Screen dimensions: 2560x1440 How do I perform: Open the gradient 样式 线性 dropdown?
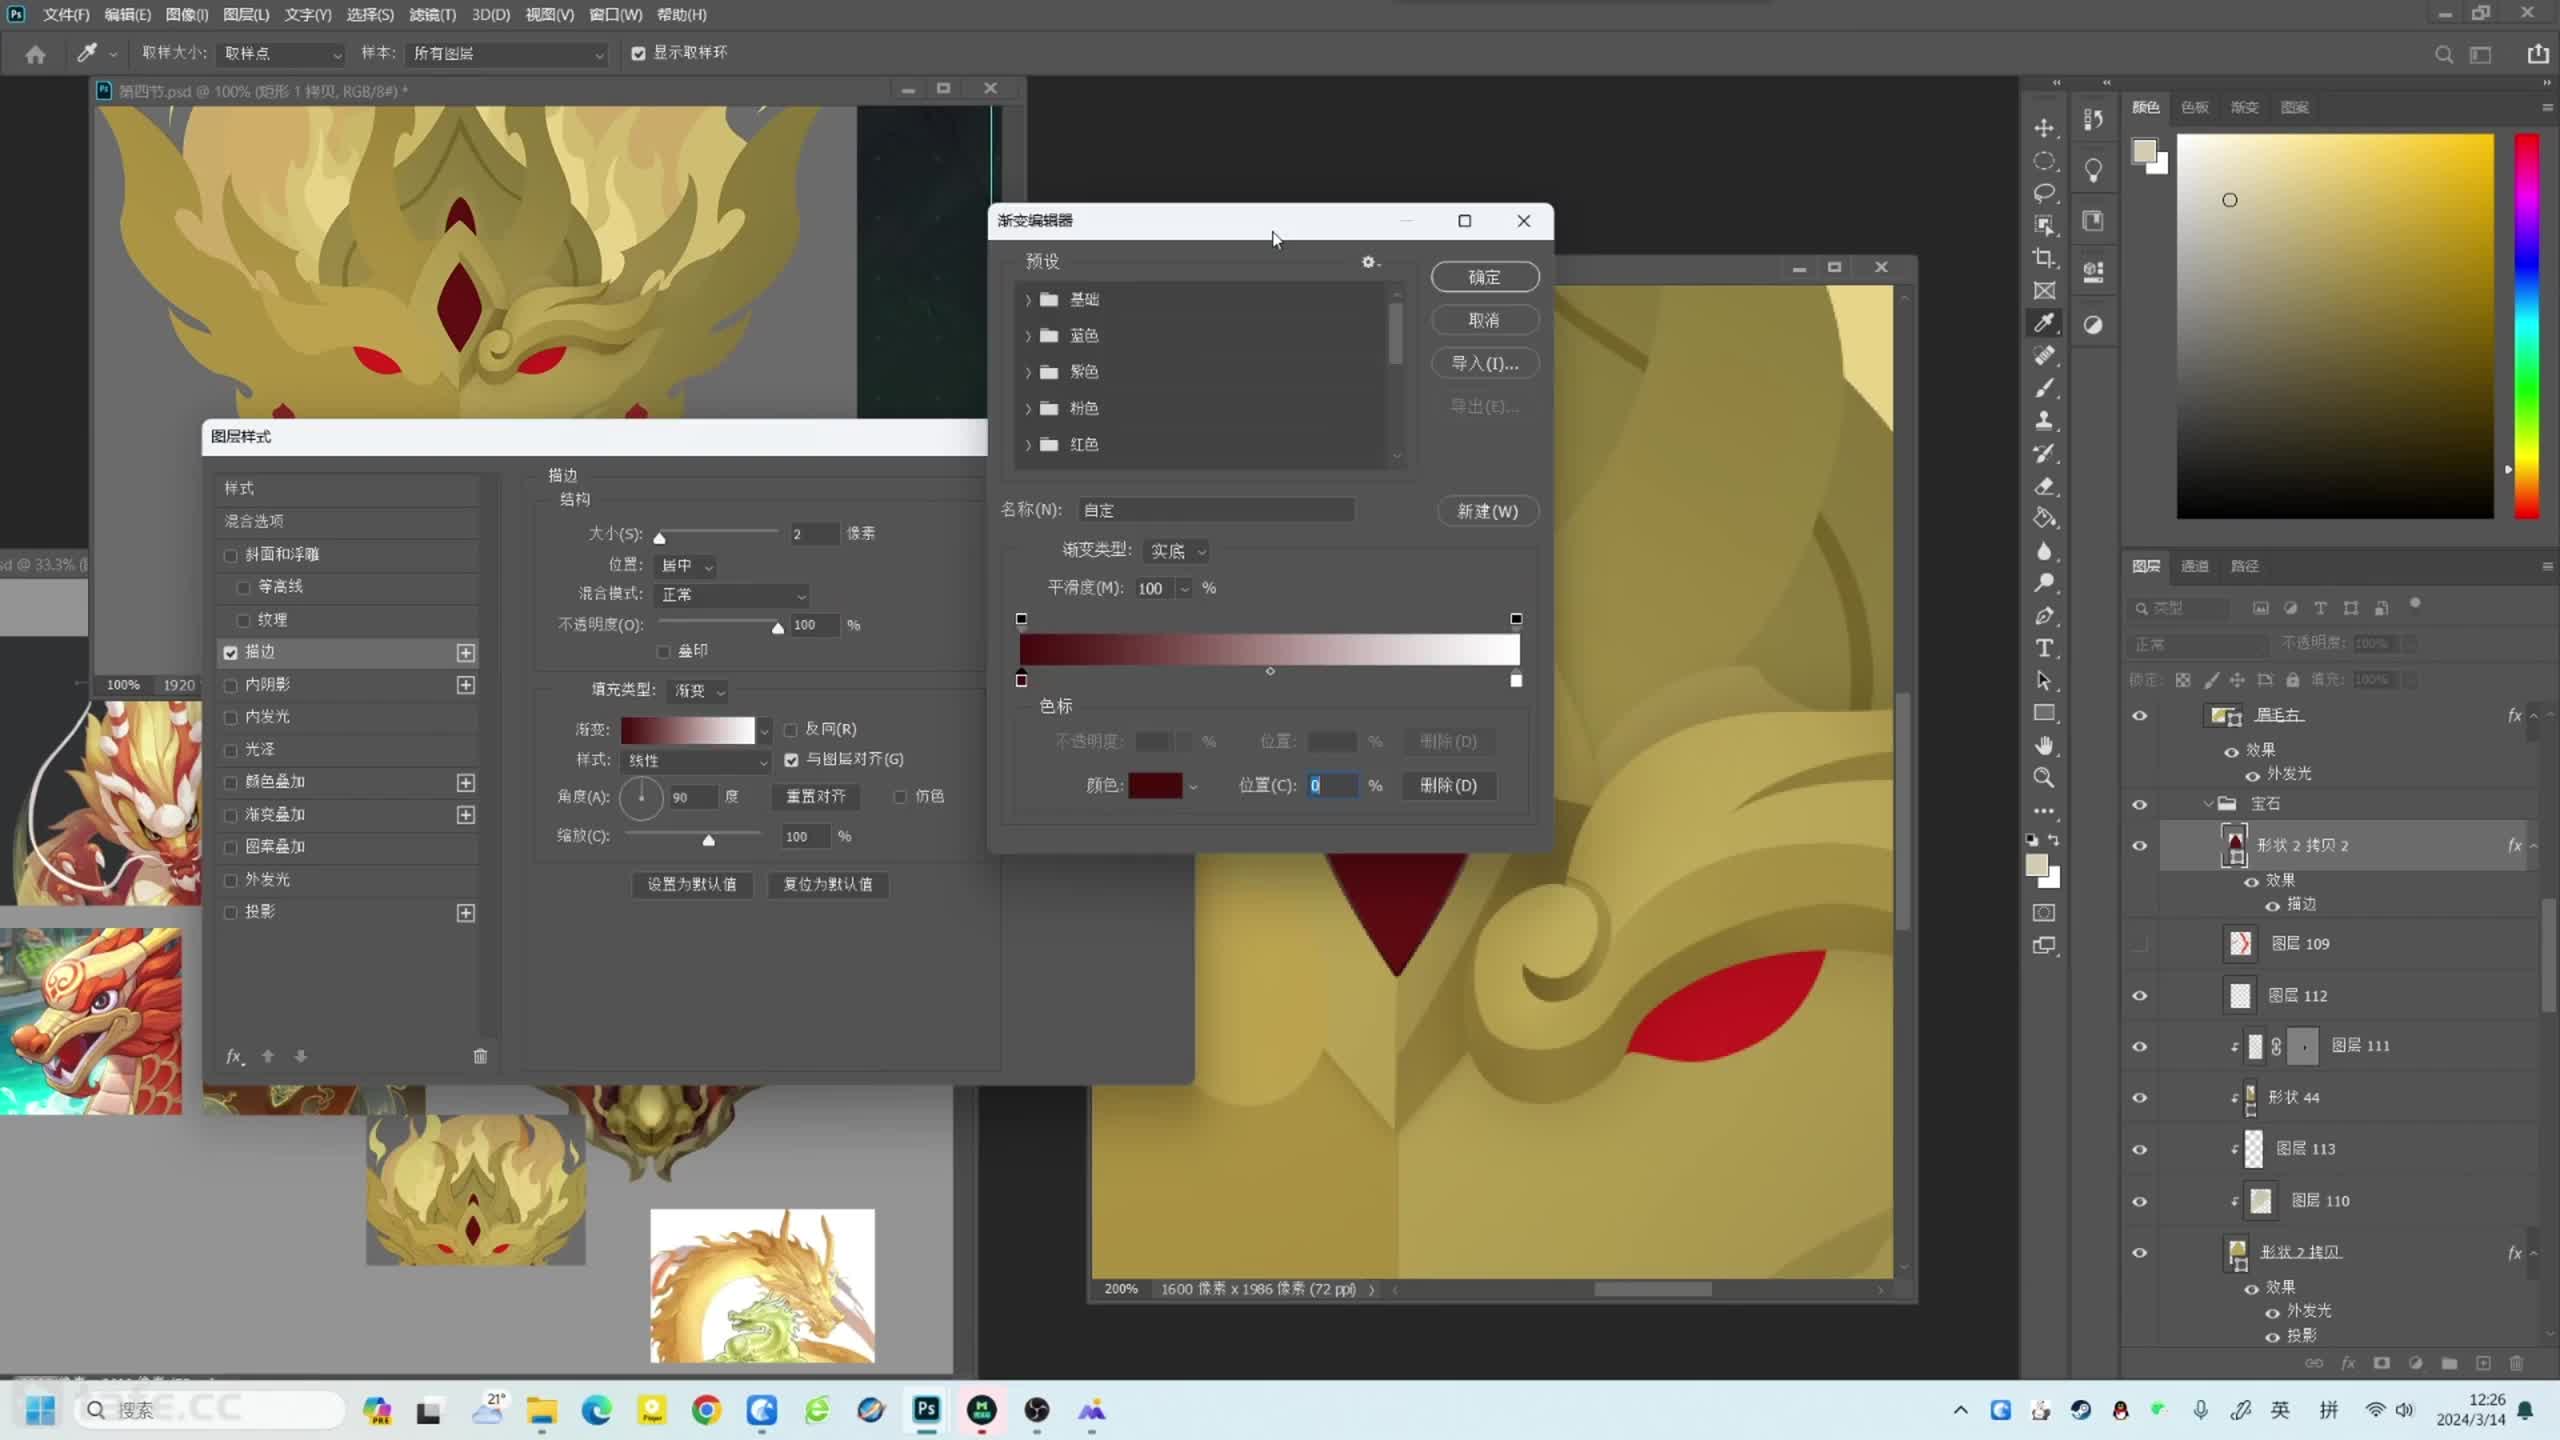696,761
